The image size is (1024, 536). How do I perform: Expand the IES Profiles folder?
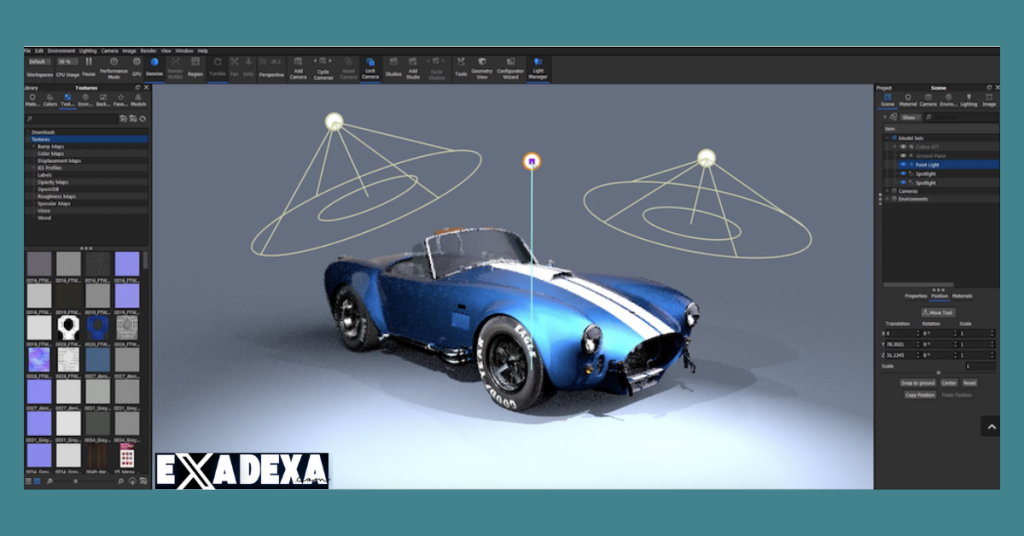click(x=34, y=168)
